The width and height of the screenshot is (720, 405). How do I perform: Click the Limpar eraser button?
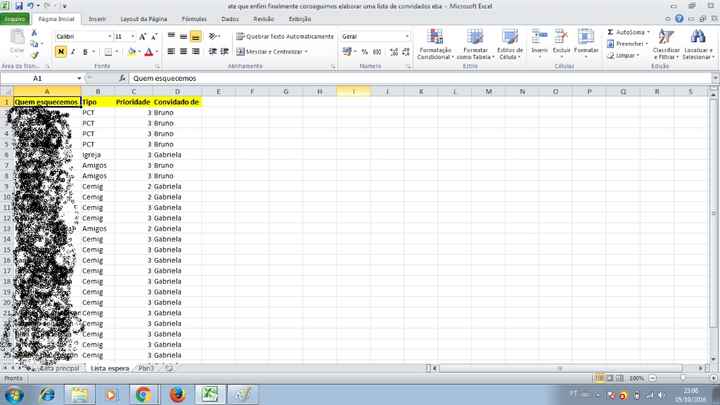(623, 56)
